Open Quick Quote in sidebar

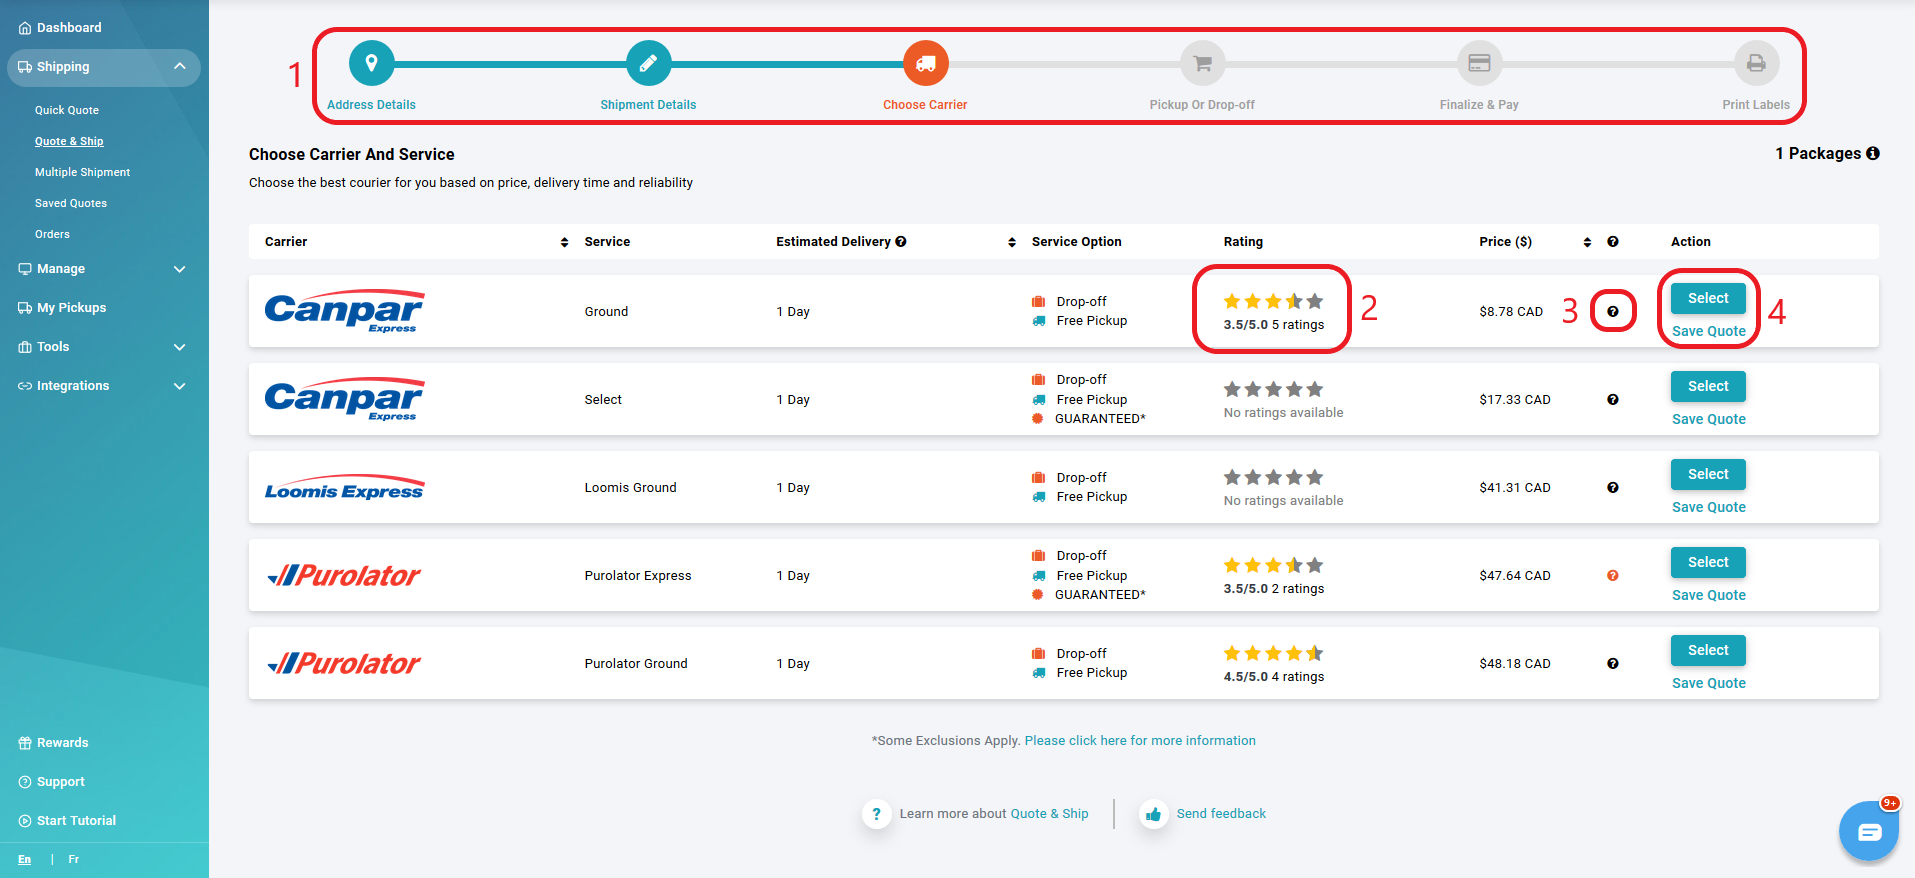(67, 110)
